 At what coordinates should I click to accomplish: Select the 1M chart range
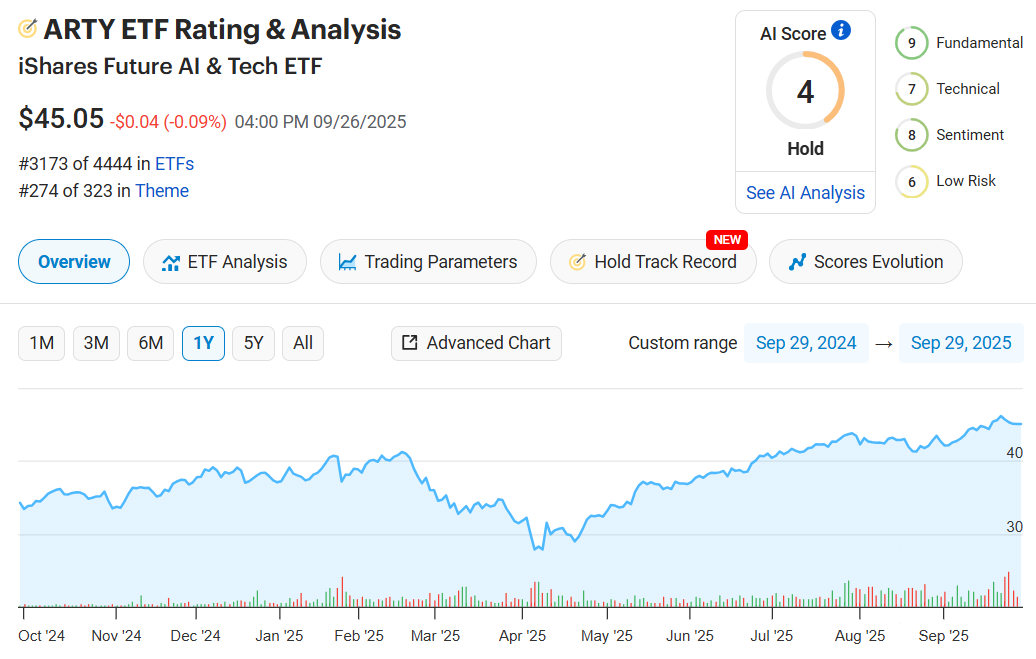(41, 343)
